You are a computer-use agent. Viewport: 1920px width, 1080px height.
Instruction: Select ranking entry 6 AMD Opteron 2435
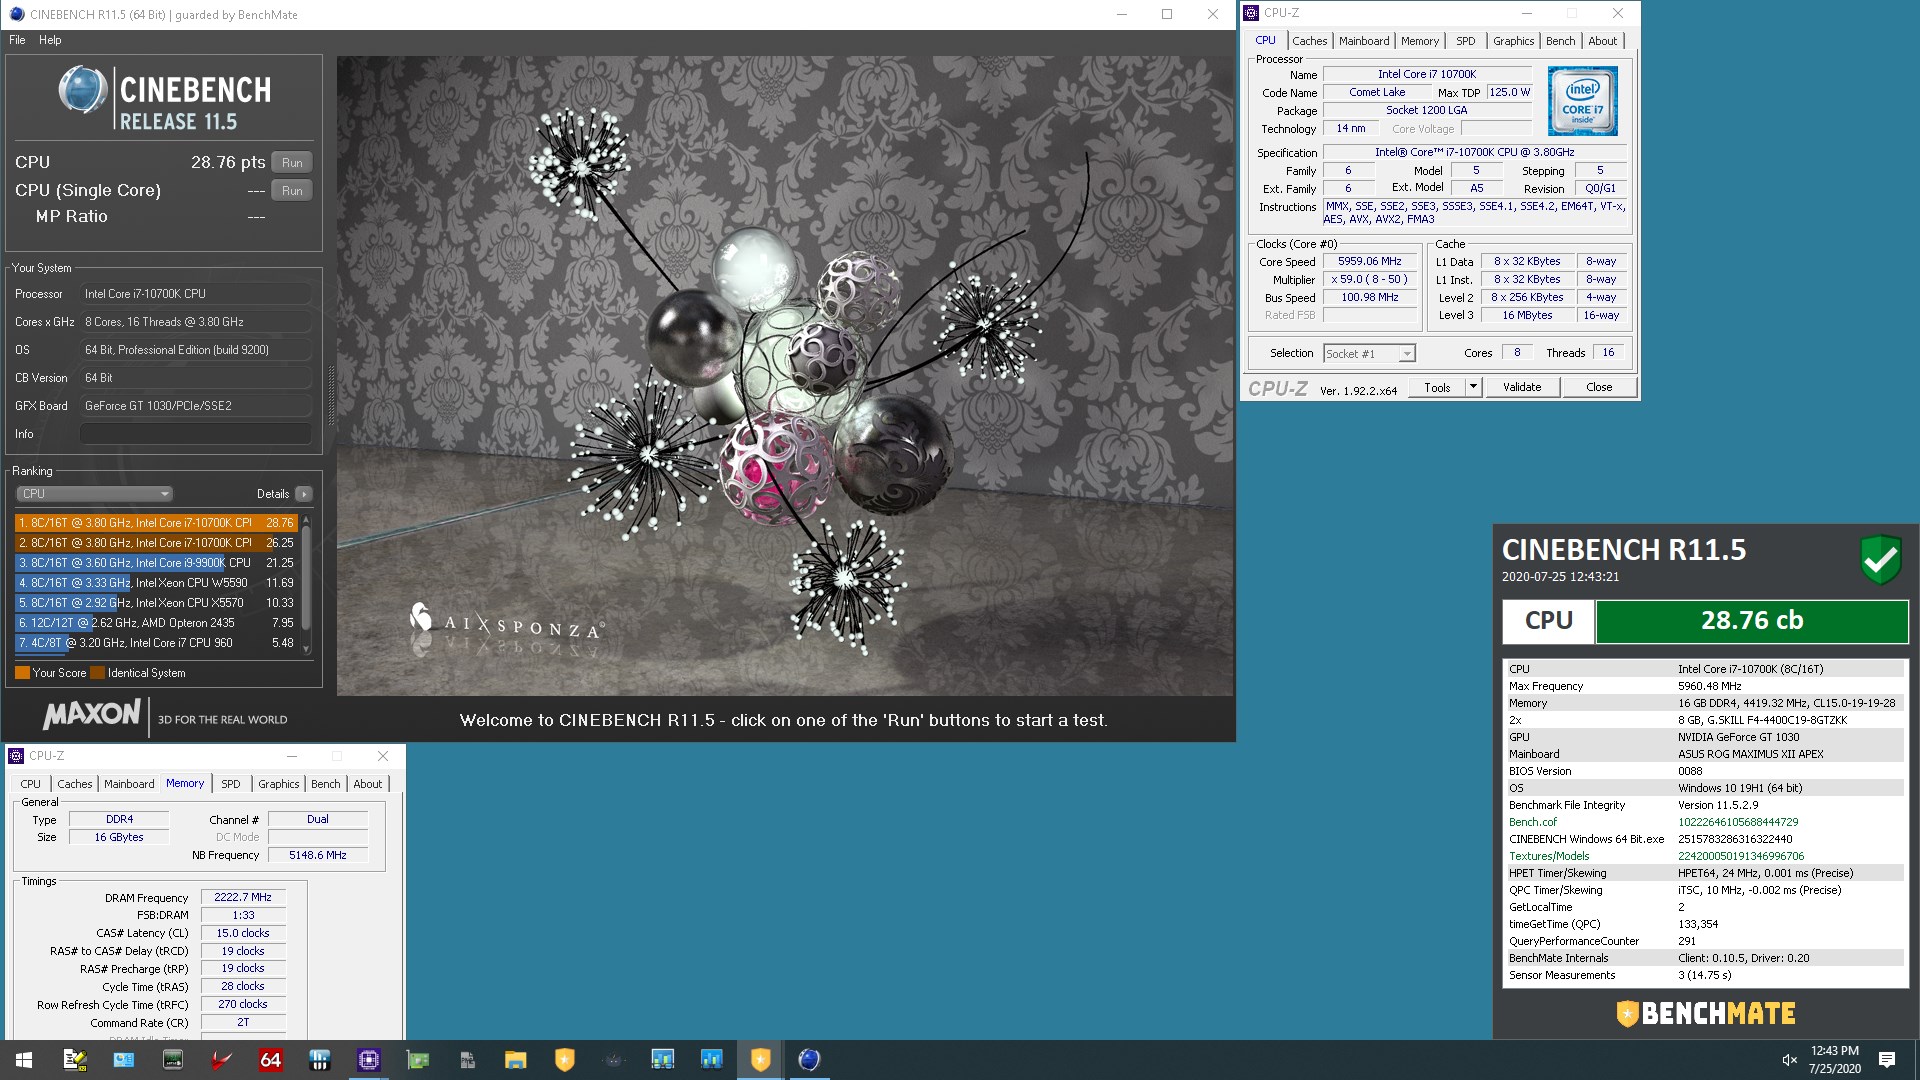pyautogui.click(x=156, y=623)
